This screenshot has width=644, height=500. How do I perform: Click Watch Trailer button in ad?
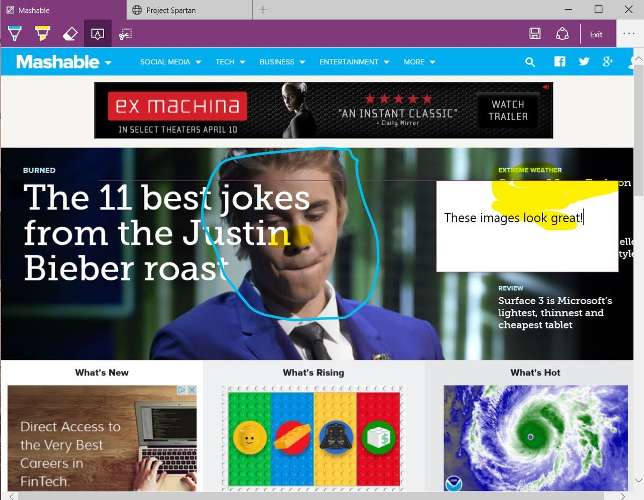point(508,110)
